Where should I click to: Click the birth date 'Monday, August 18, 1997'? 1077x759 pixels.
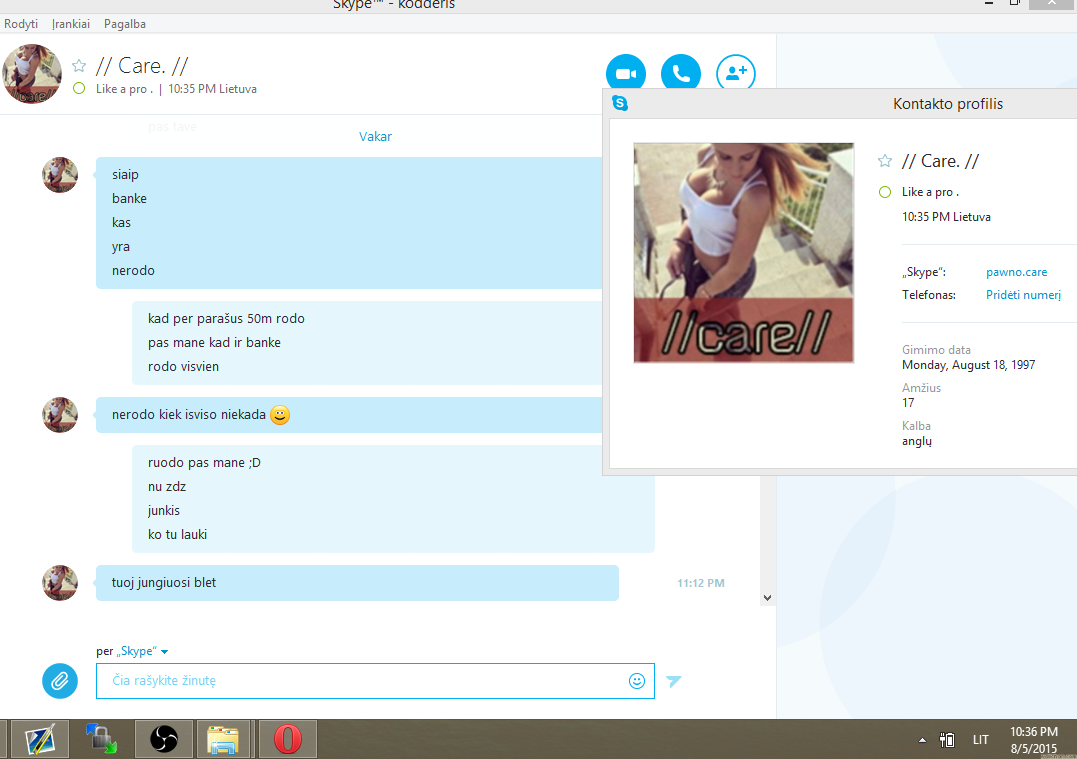[968, 365]
